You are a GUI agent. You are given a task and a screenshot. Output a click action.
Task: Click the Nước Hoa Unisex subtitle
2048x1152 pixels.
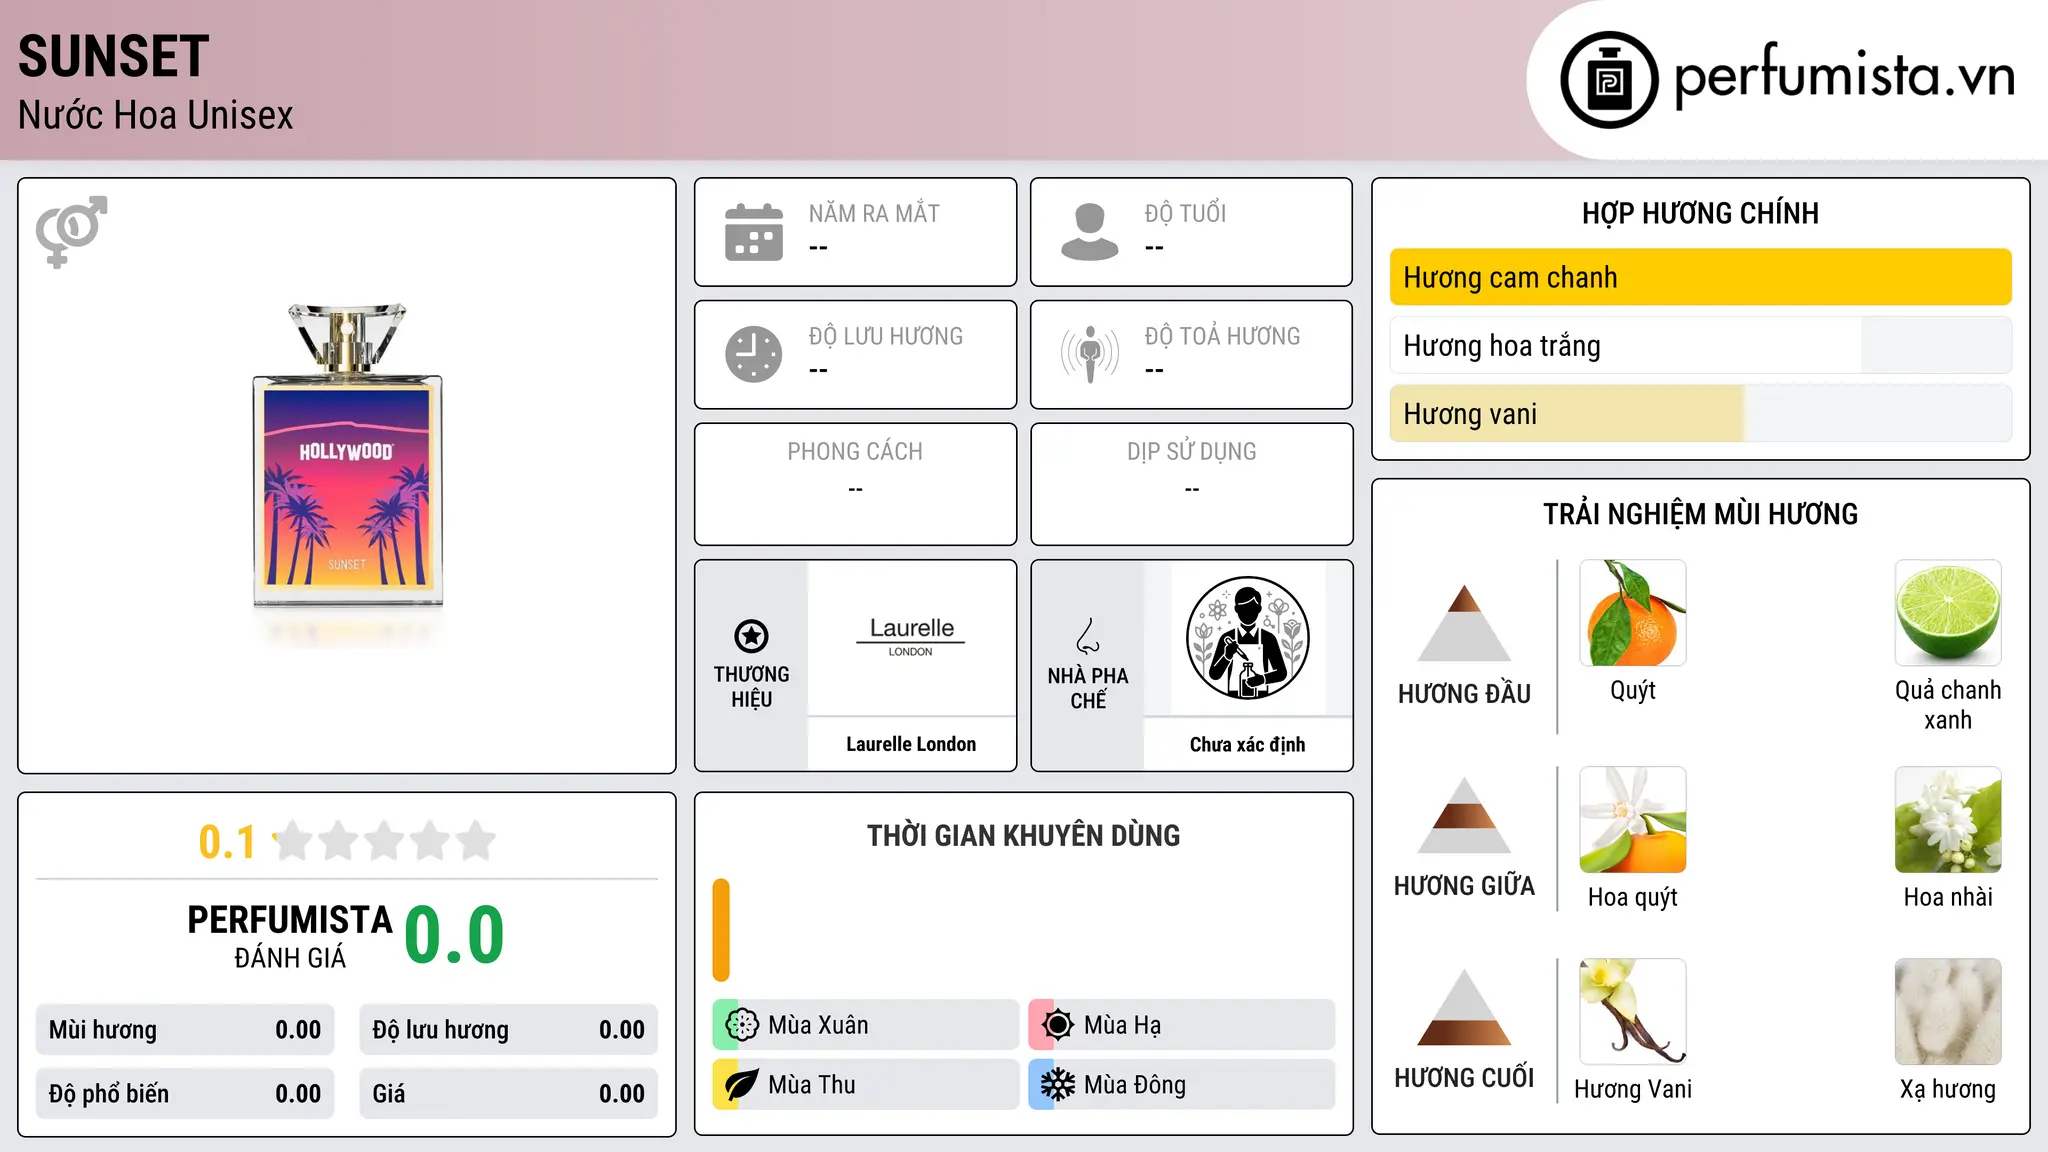coord(156,115)
